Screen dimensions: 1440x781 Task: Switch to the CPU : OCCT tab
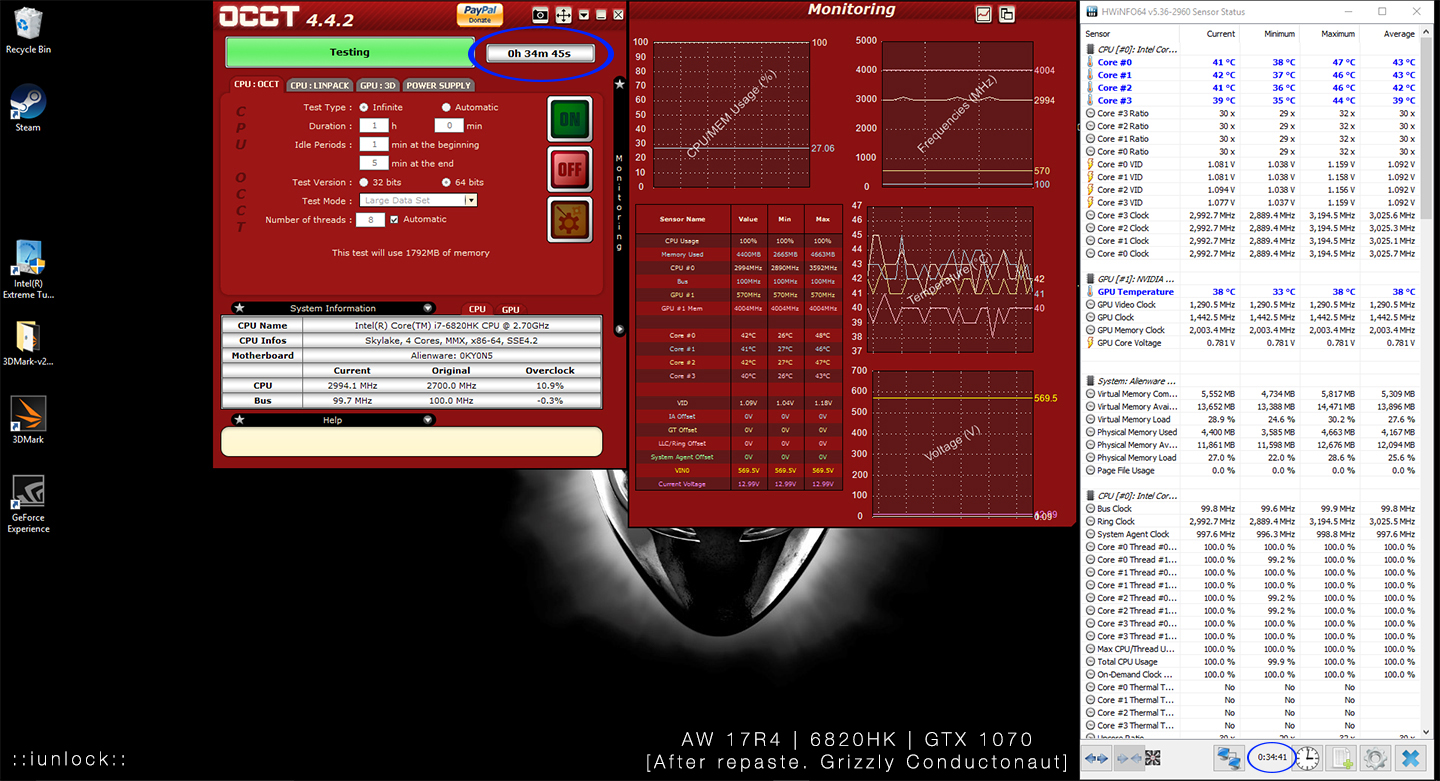coord(256,85)
